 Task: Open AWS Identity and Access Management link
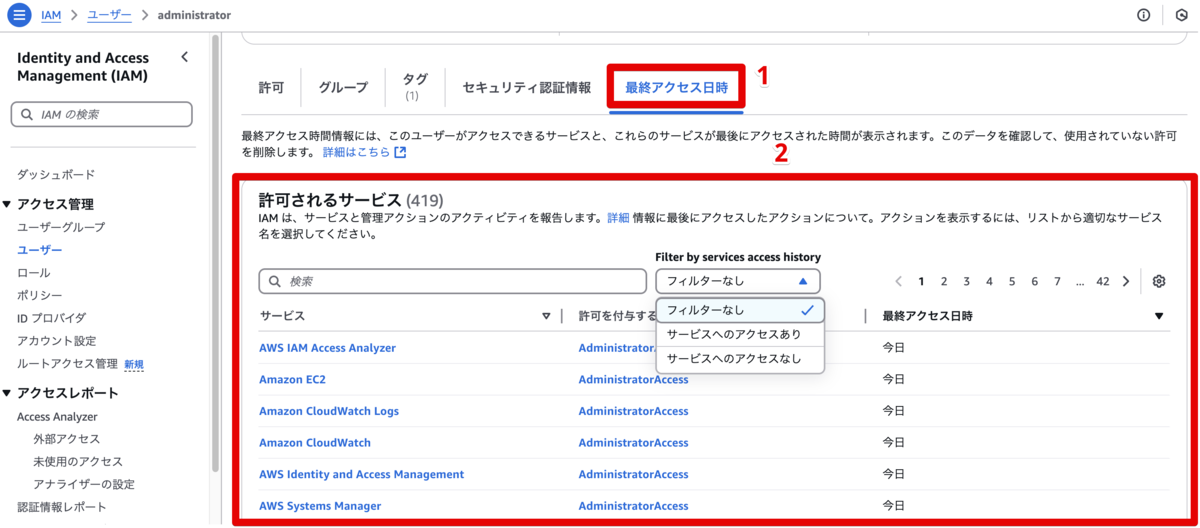(362, 474)
